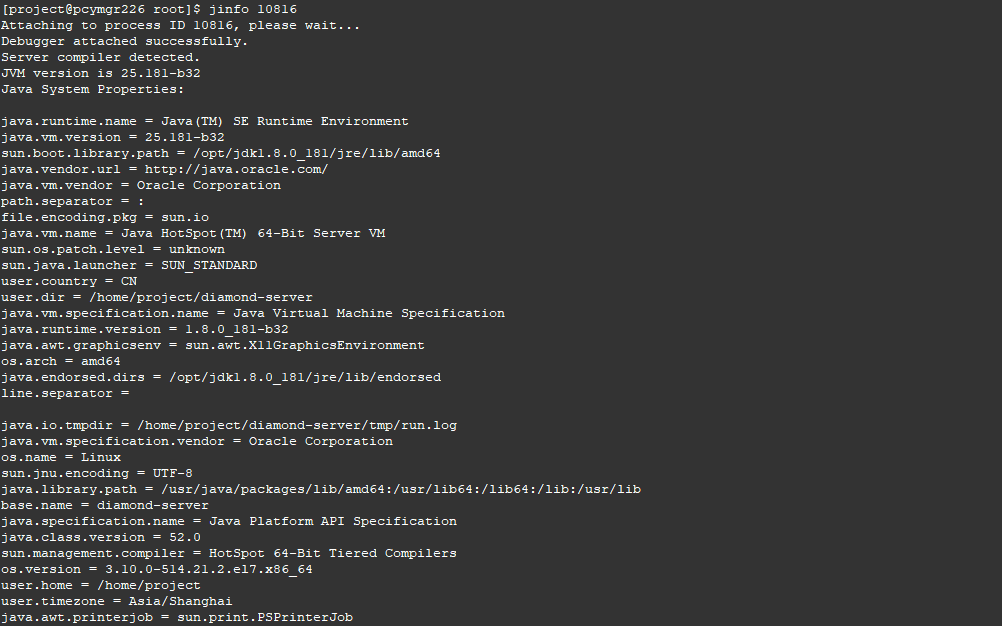The image size is (1002, 626).
Task: Click the java.endorsed.dirs path line
Action: click(x=221, y=377)
